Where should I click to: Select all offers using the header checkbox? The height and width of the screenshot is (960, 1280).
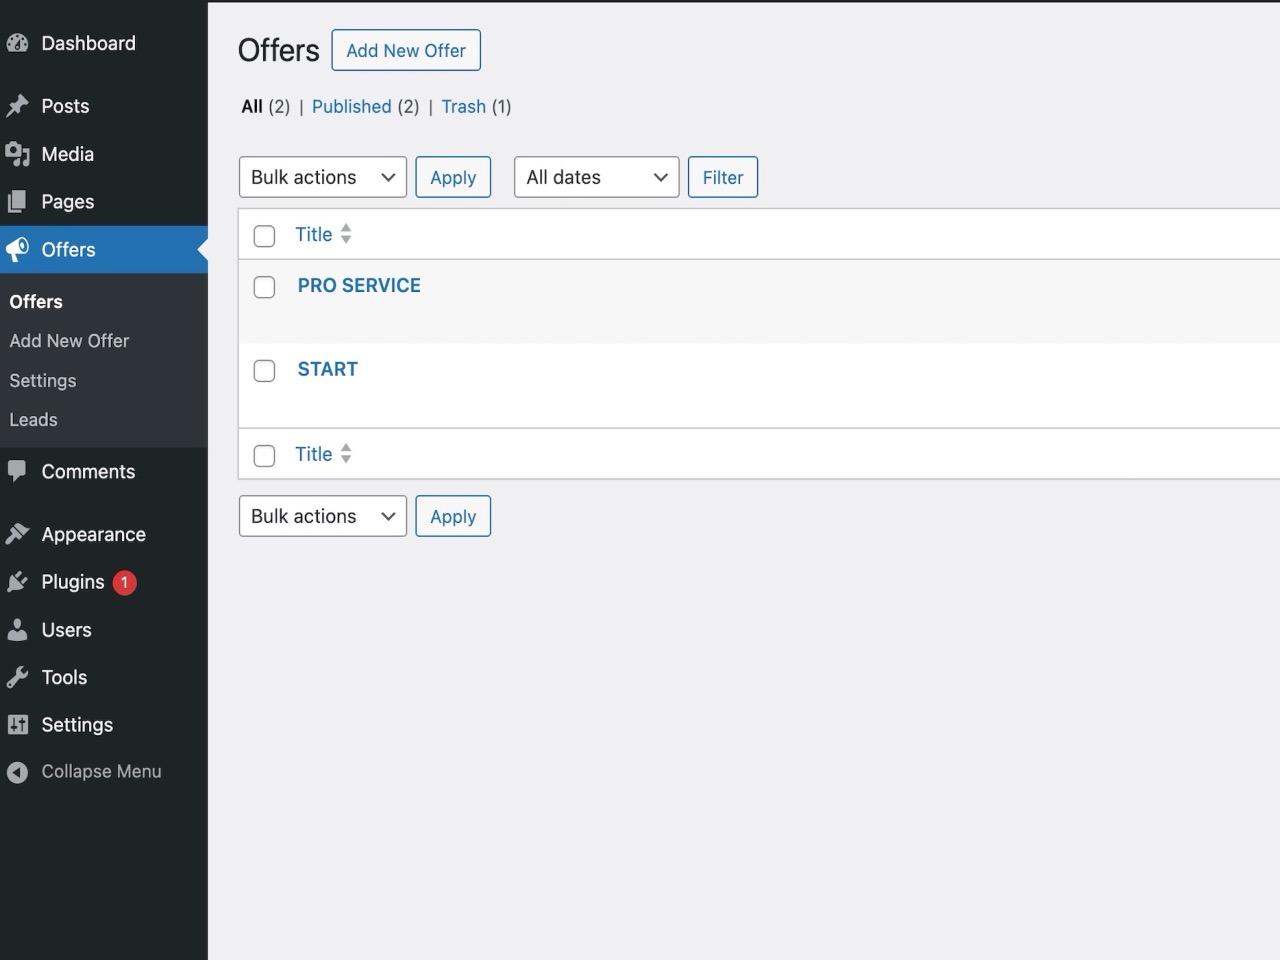point(264,235)
